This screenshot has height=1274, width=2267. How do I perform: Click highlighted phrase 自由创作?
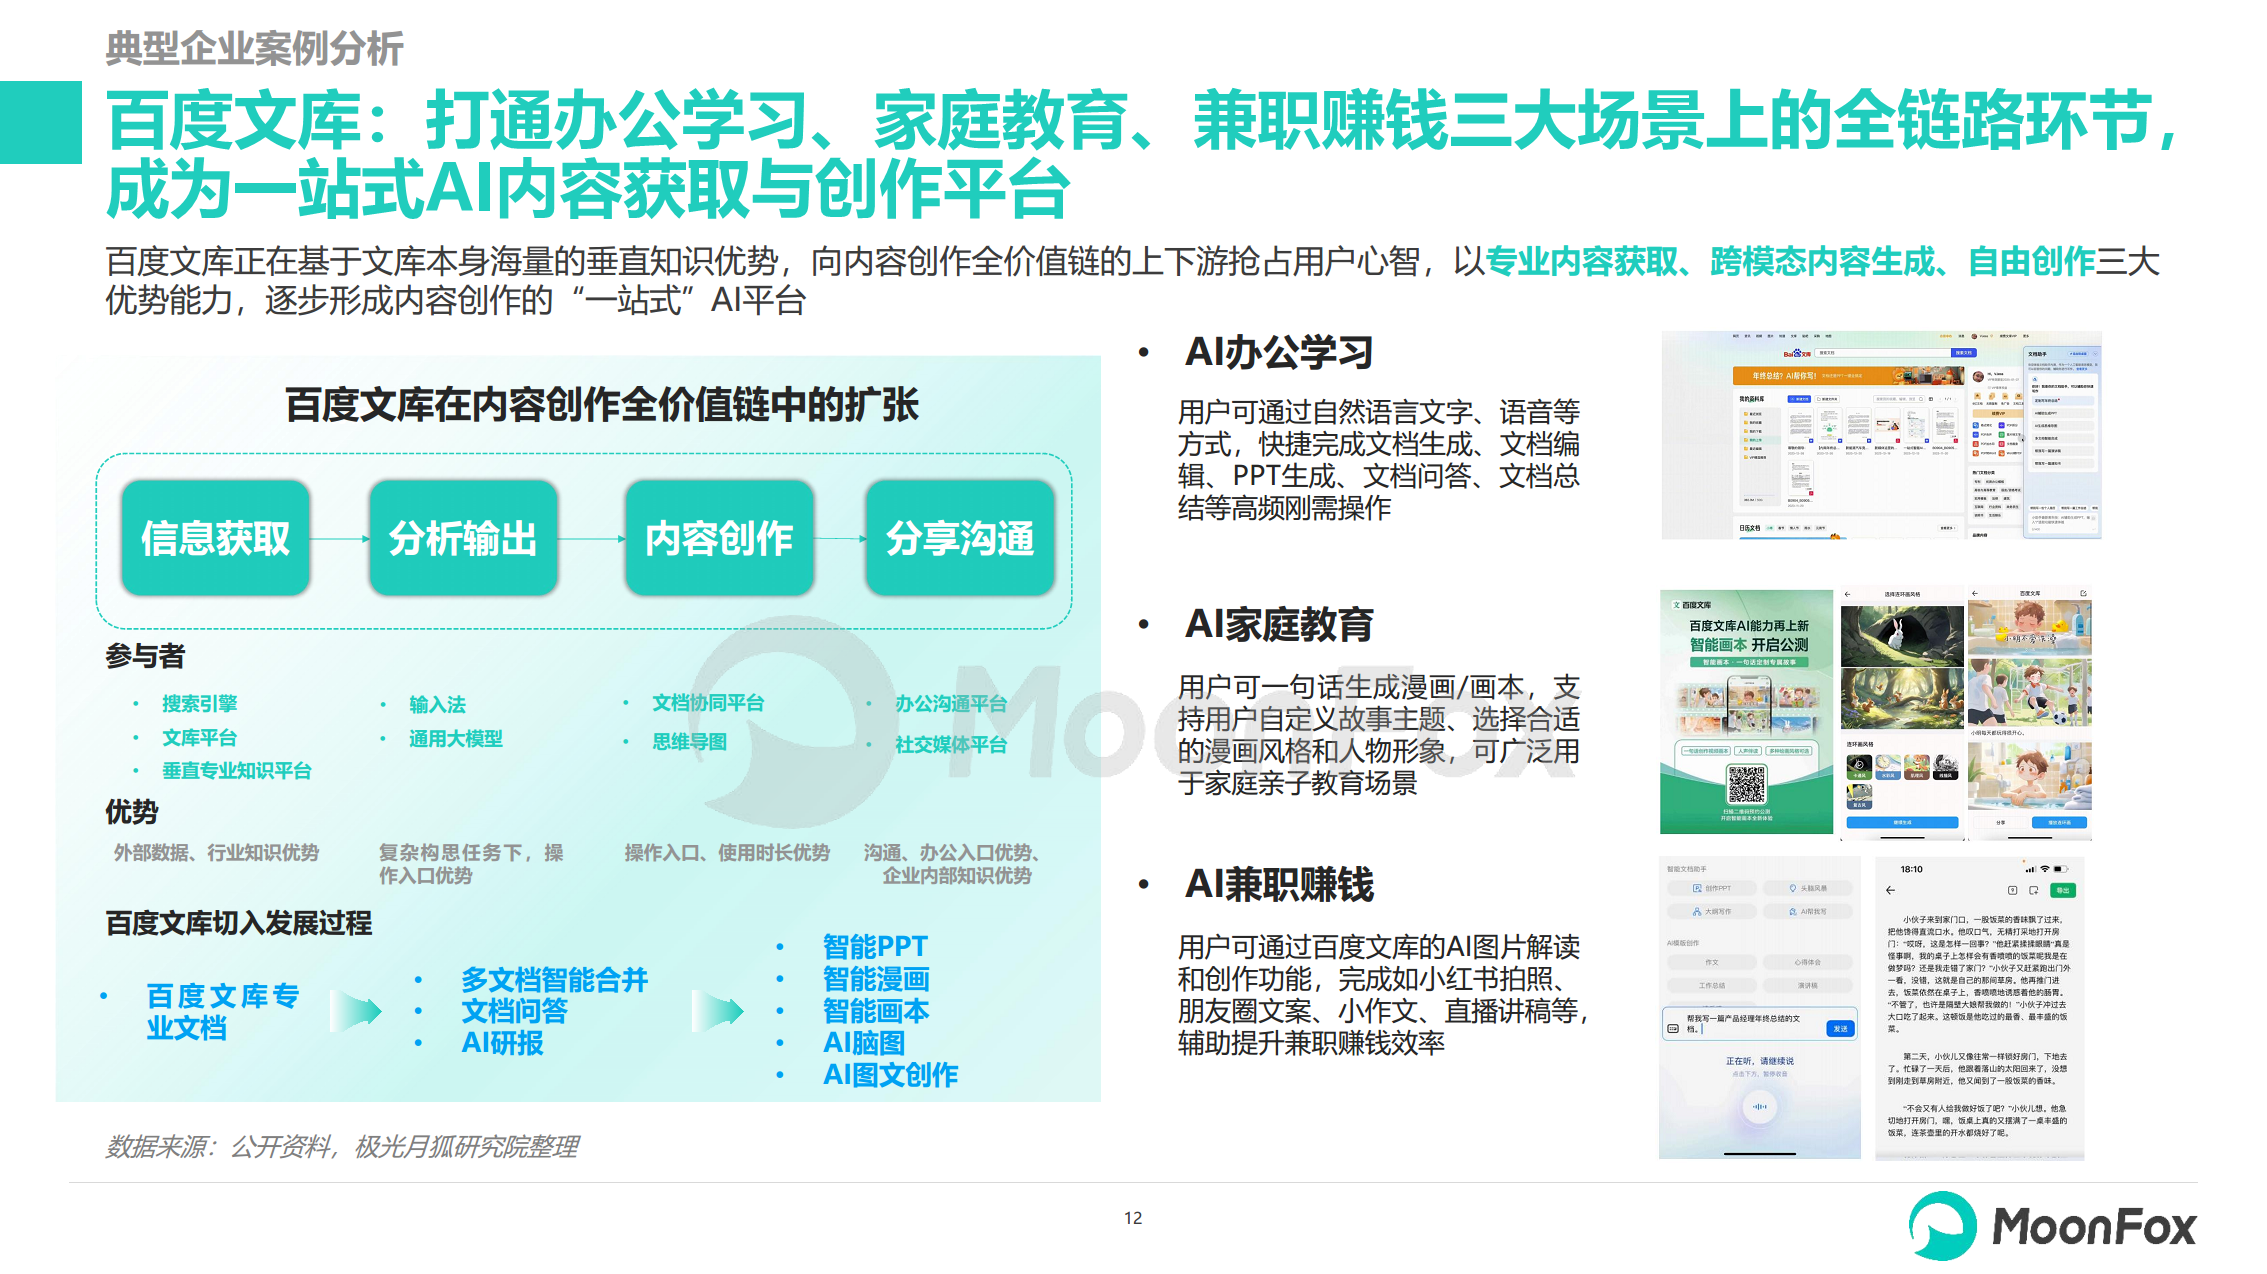(x=2031, y=261)
